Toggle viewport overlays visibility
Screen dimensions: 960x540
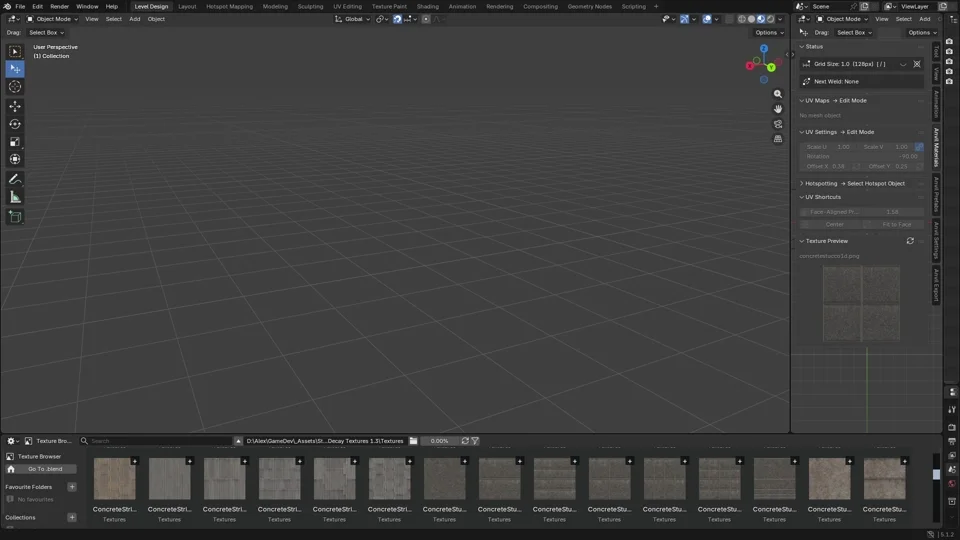[x=707, y=19]
